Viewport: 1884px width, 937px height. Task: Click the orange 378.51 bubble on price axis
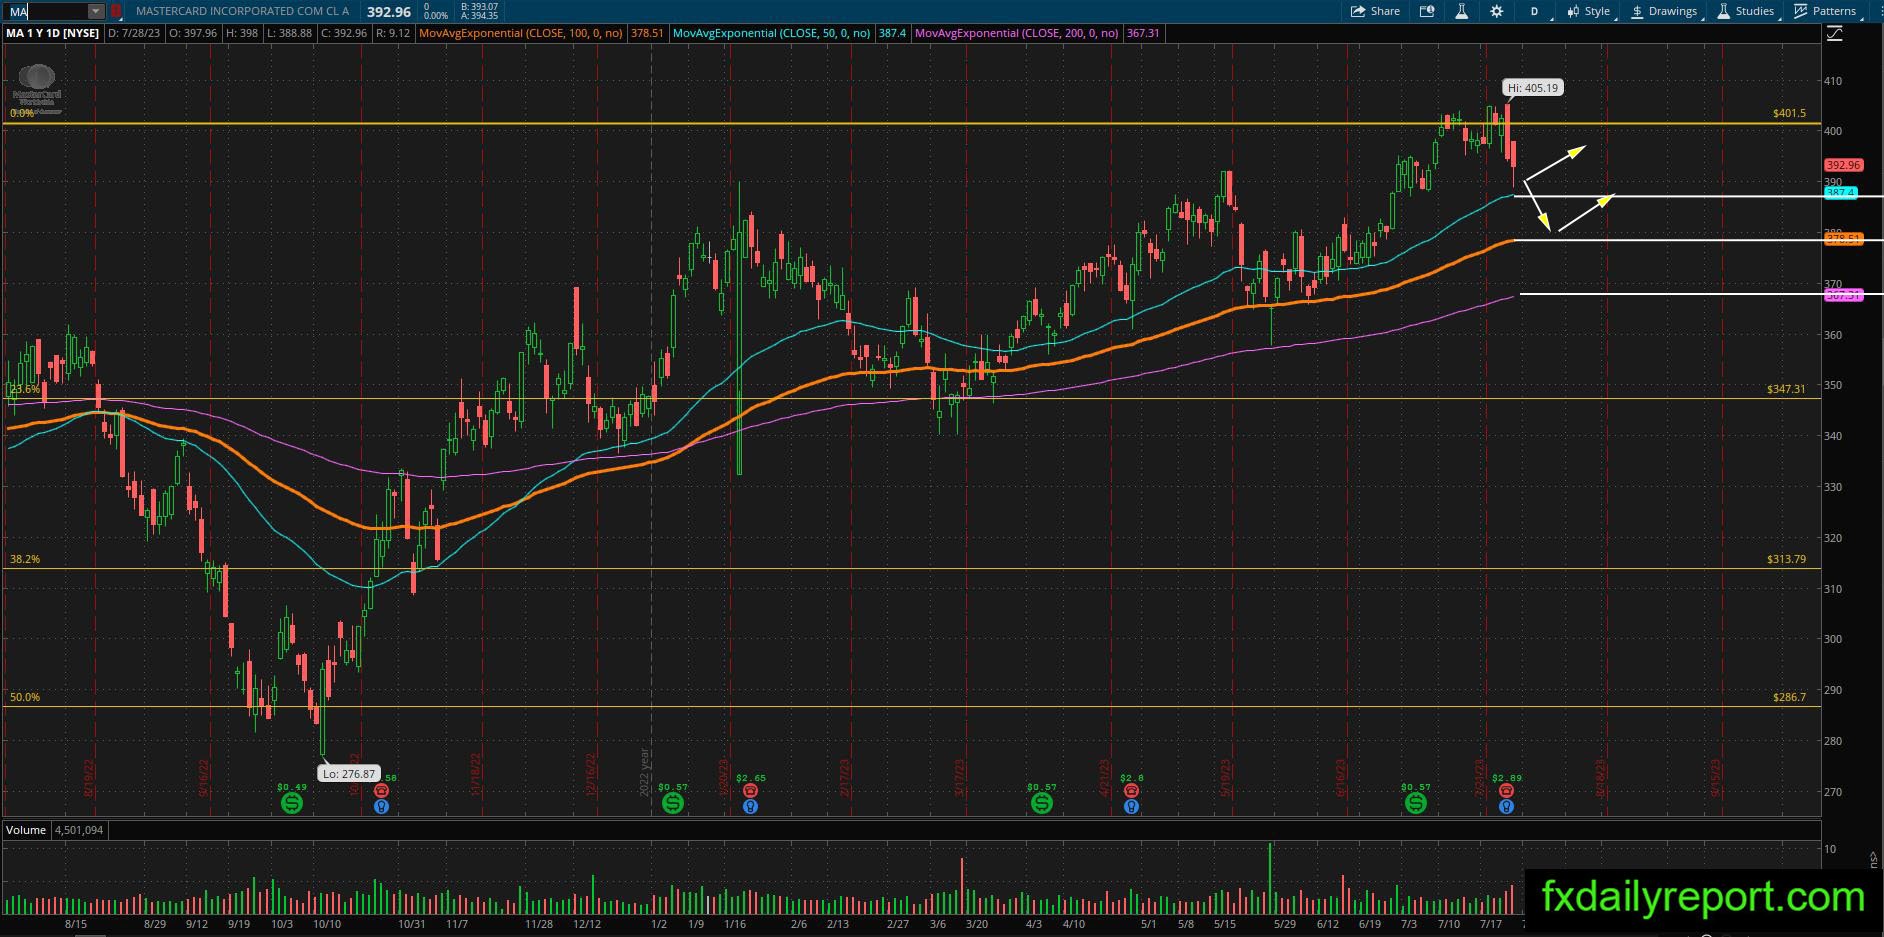pyautogui.click(x=1843, y=240)
